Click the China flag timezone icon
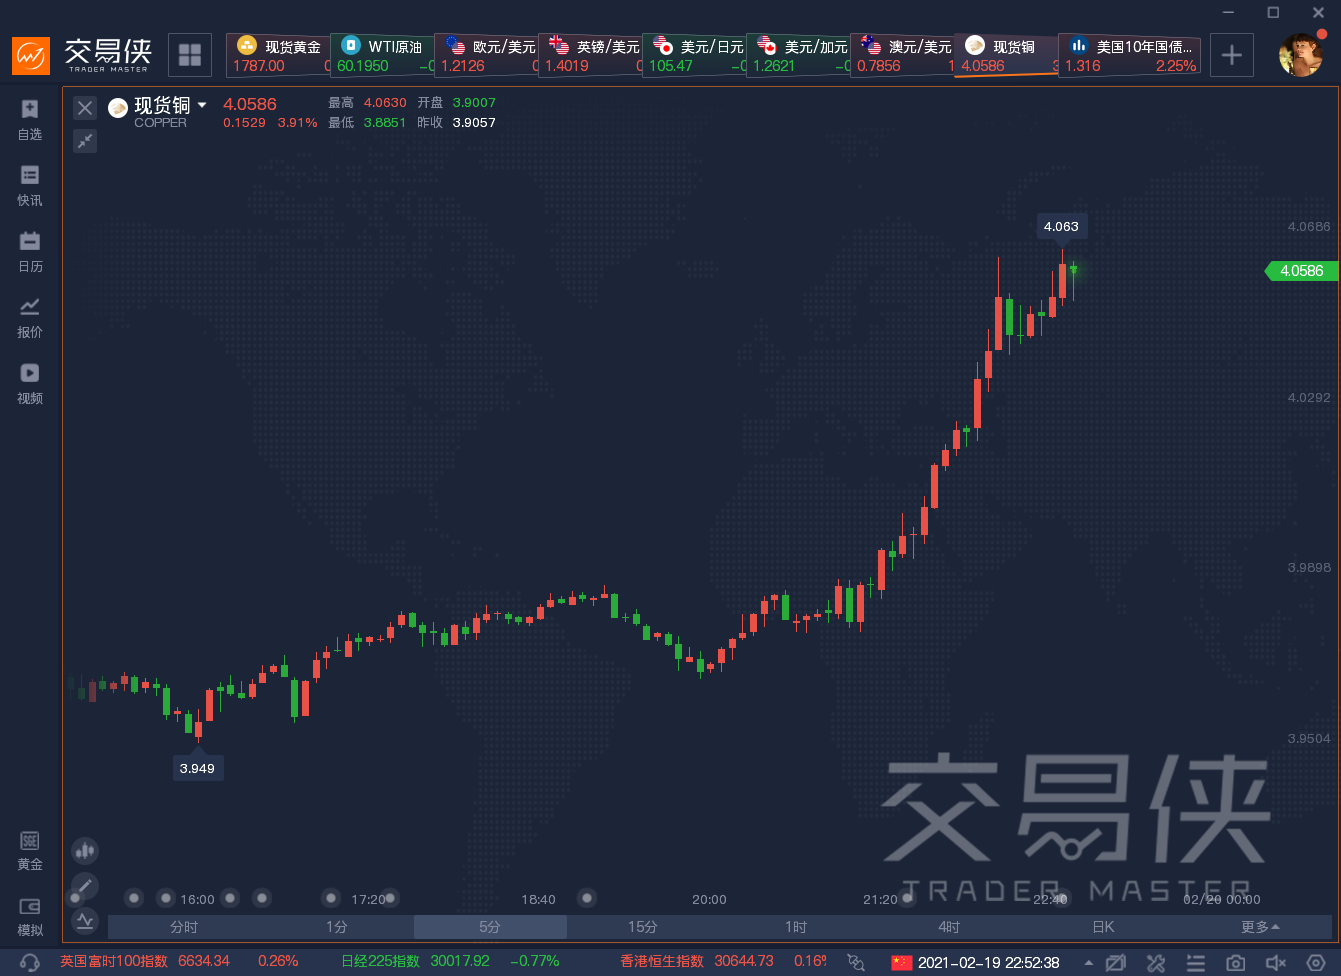 click(x=902, y=963)
